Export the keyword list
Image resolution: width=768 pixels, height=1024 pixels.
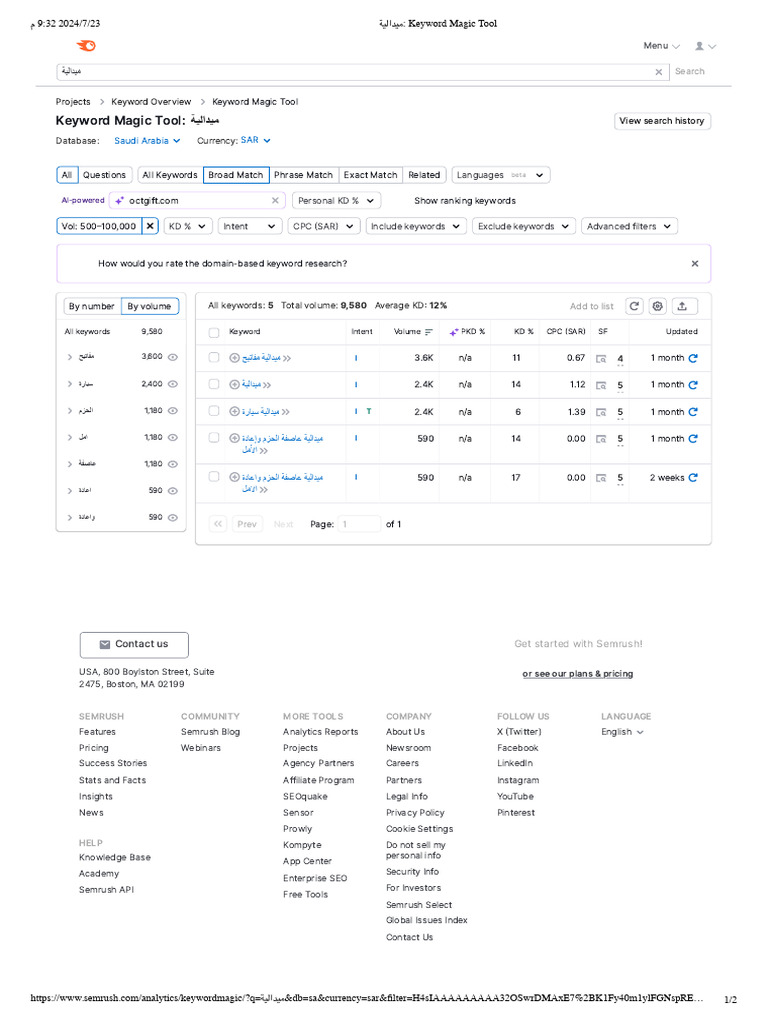[x=683, y=306]
